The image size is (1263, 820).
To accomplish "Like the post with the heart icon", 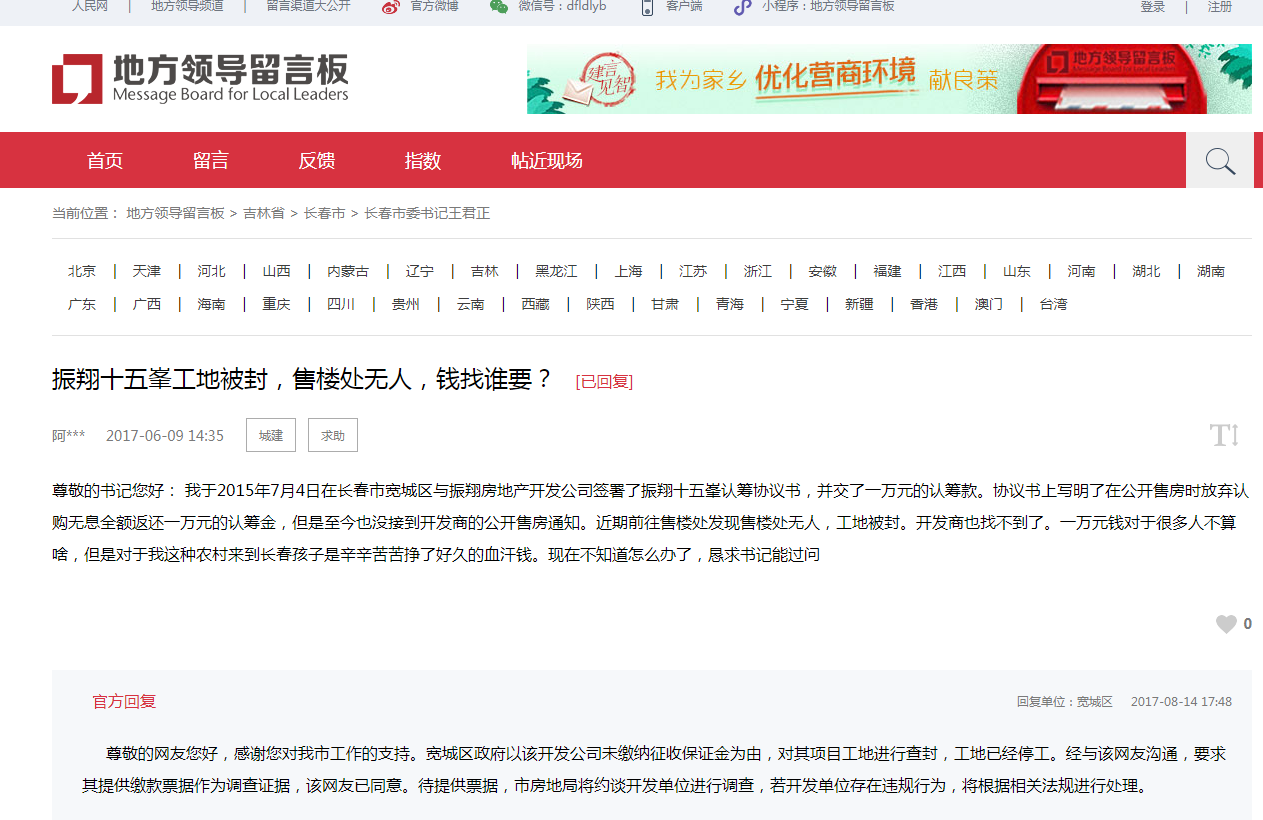I will coord(1225,623).
